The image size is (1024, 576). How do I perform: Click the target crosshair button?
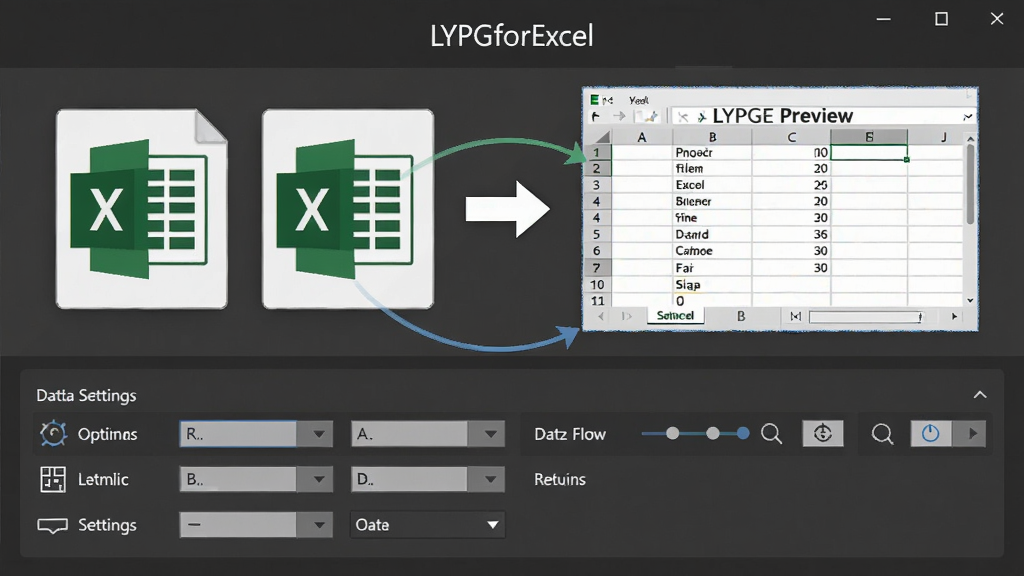click(823, 434)
